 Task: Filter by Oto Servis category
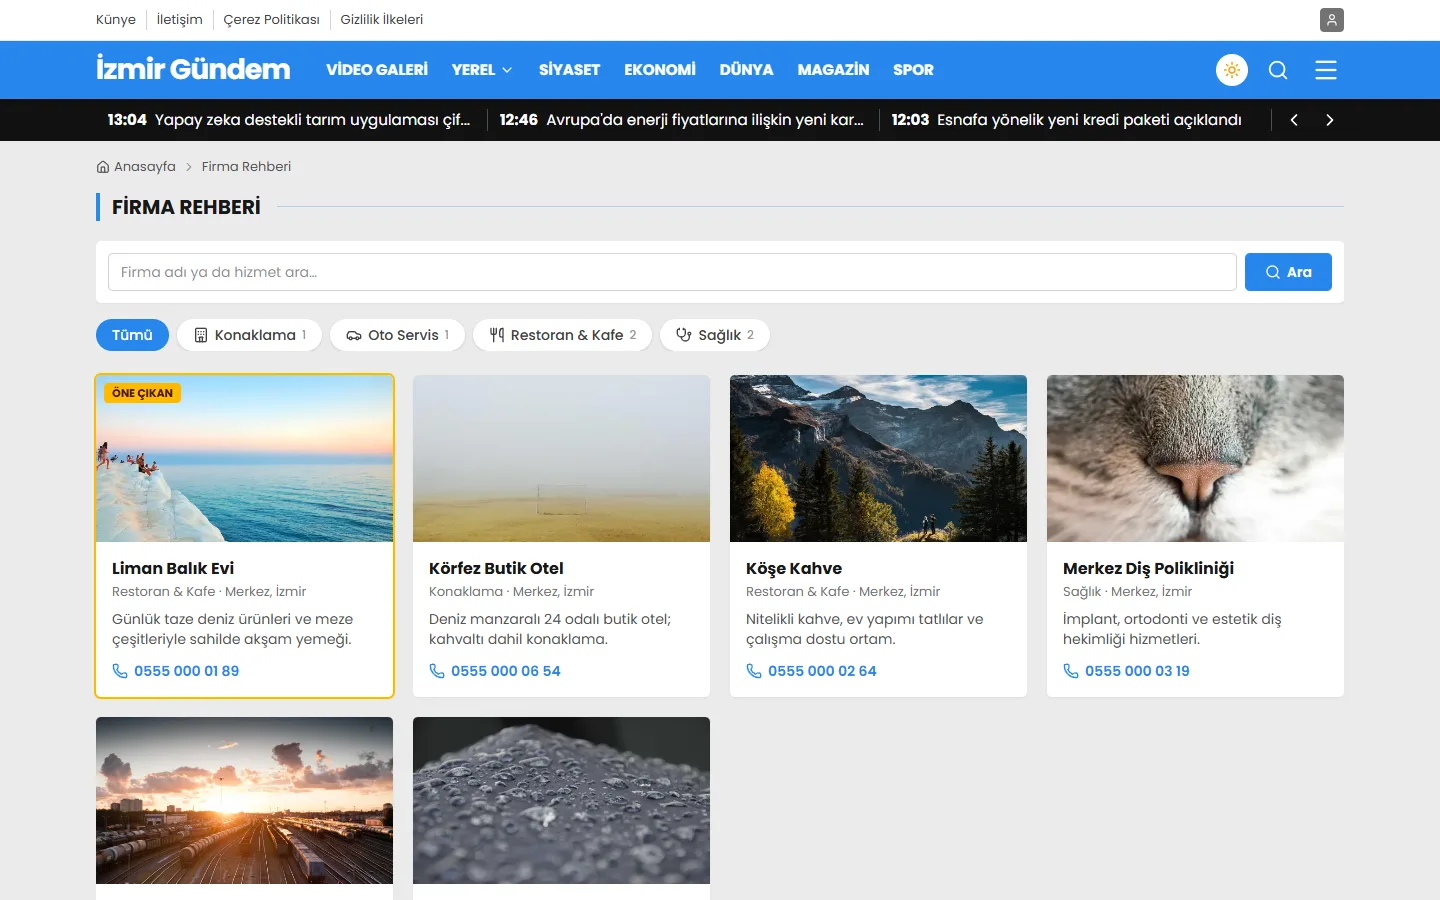point(397,335)
